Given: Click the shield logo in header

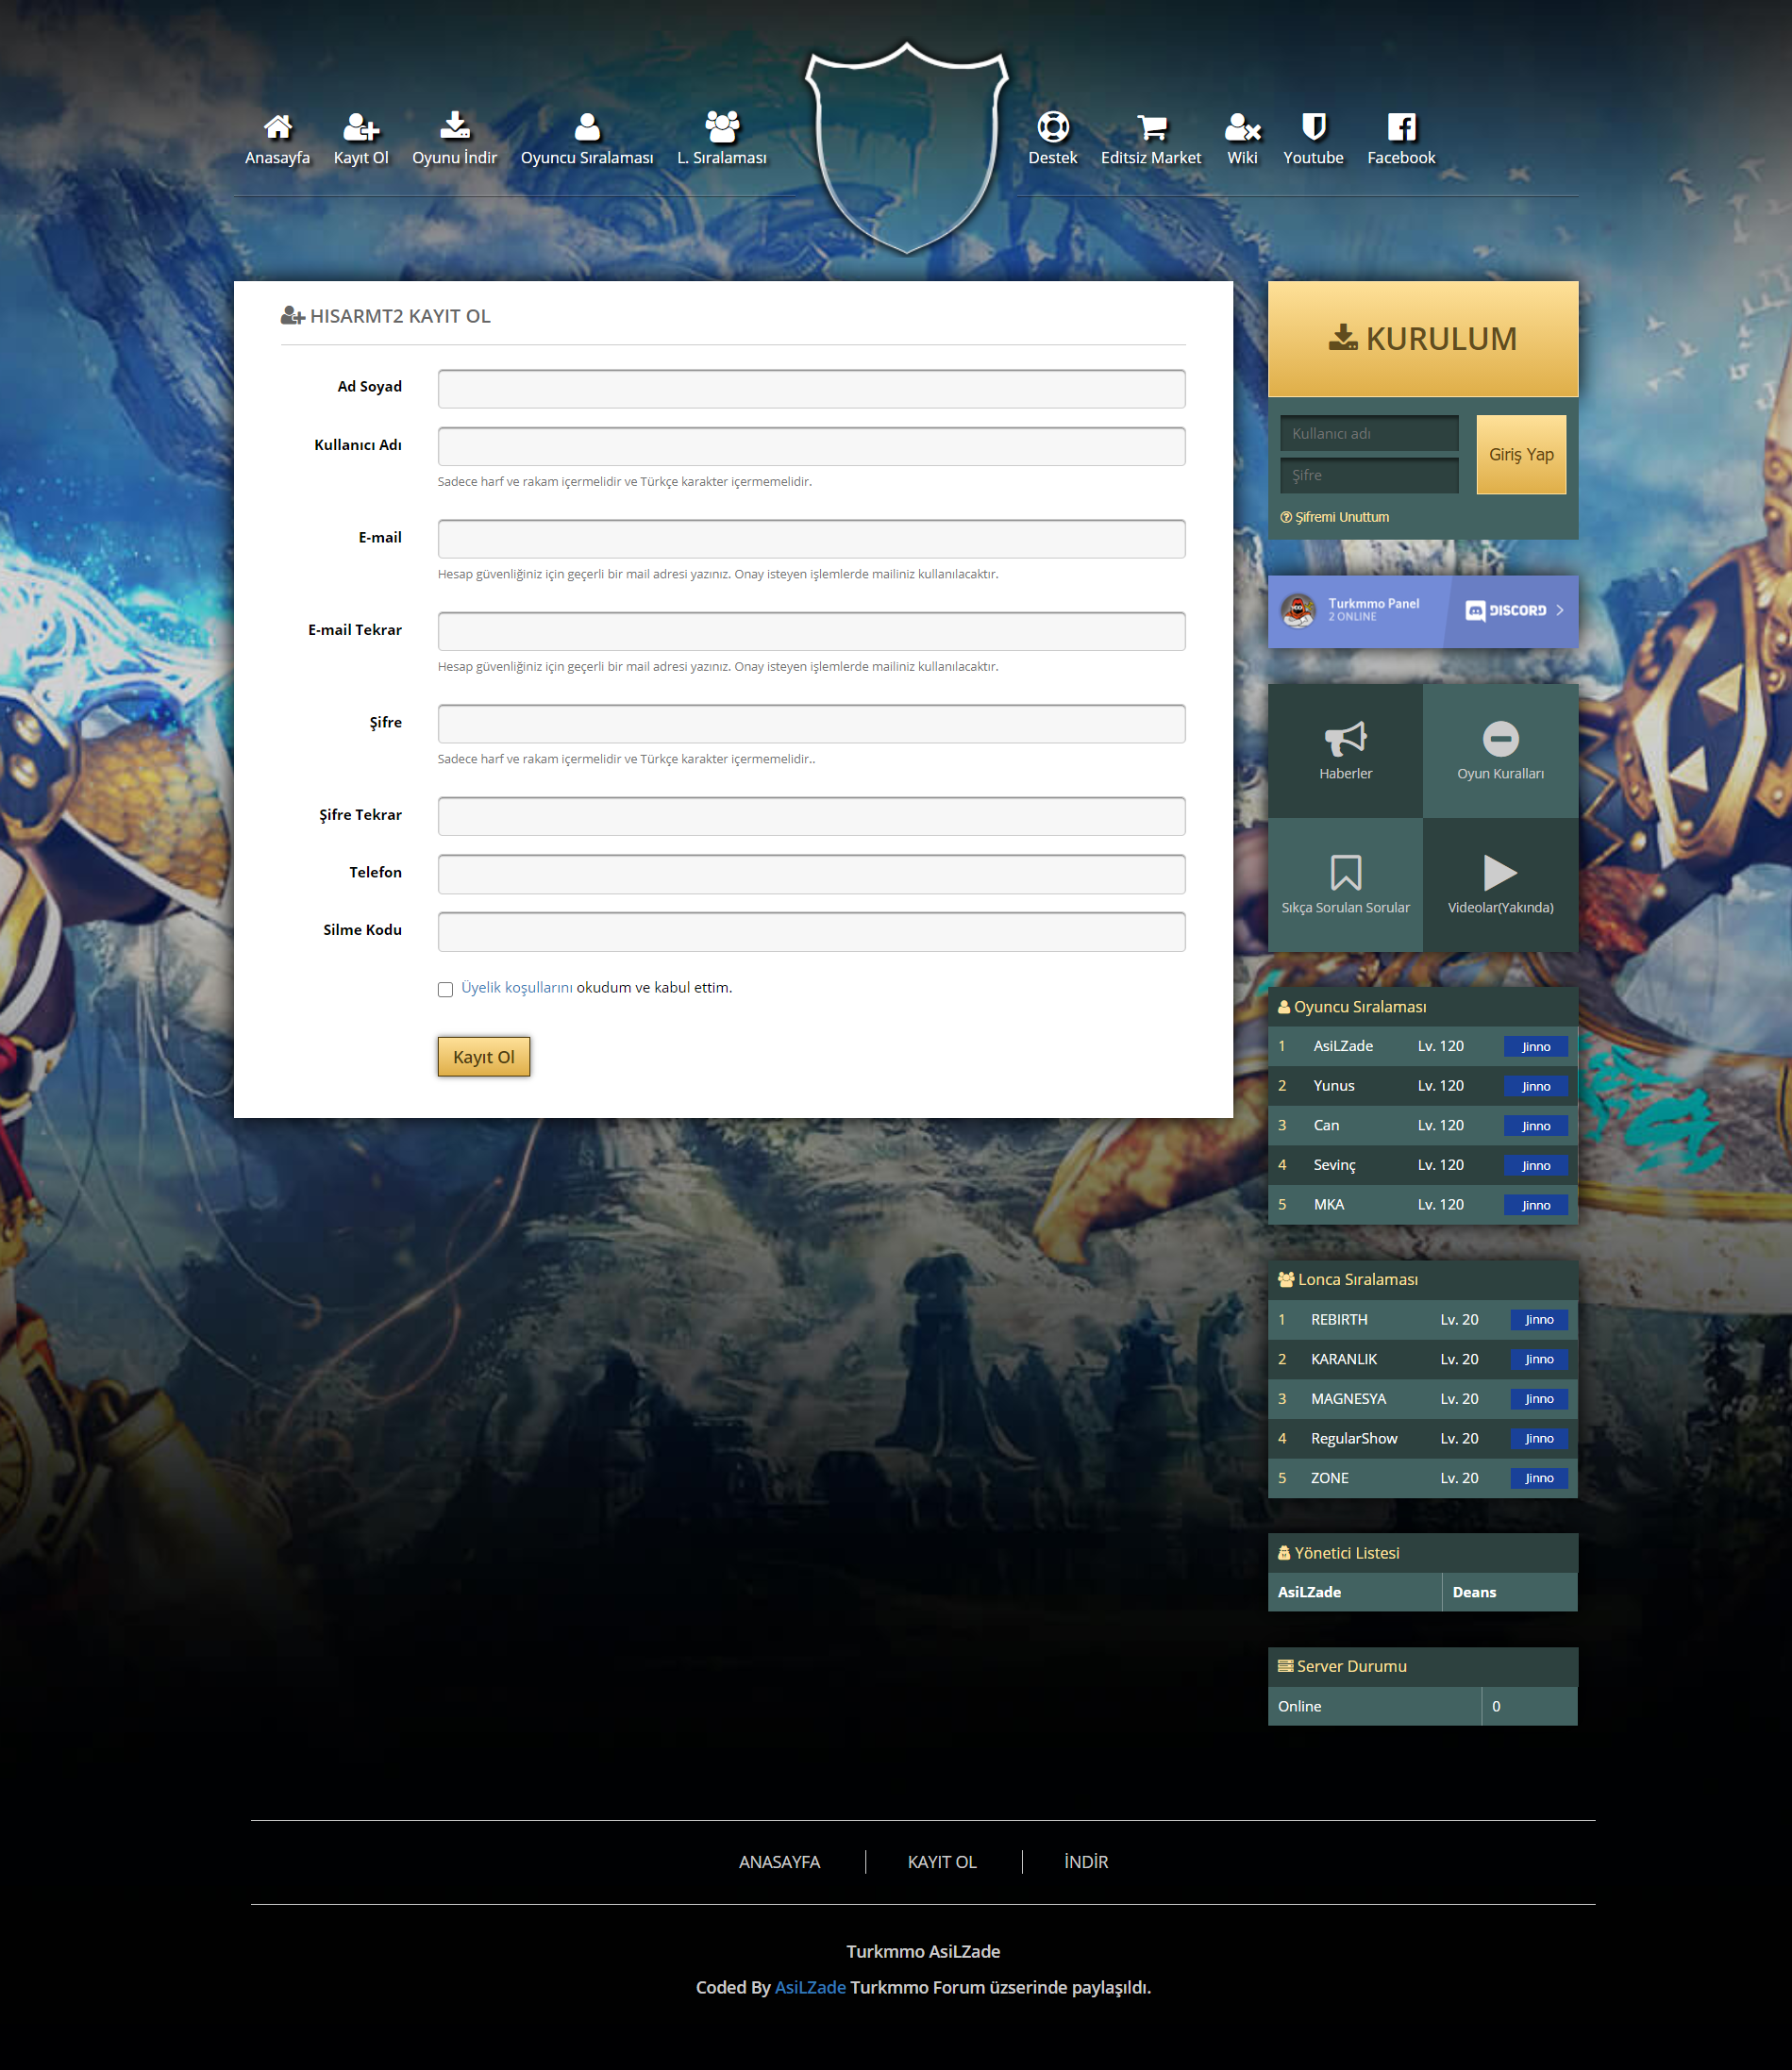Looking at the screenshot, I should [906, 148].
